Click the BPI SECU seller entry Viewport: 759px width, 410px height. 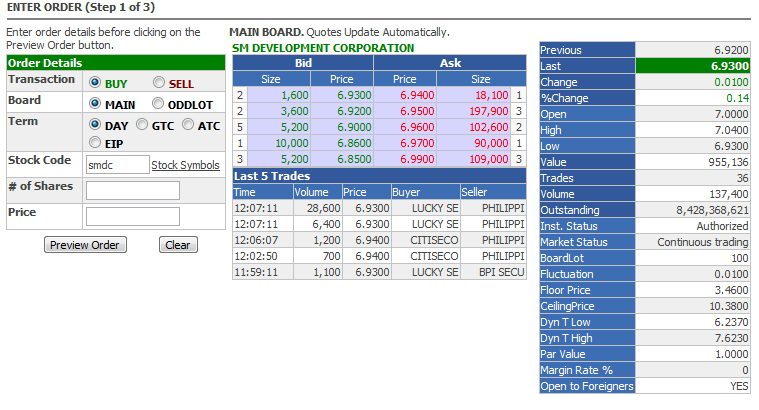(x=501, y=272)
